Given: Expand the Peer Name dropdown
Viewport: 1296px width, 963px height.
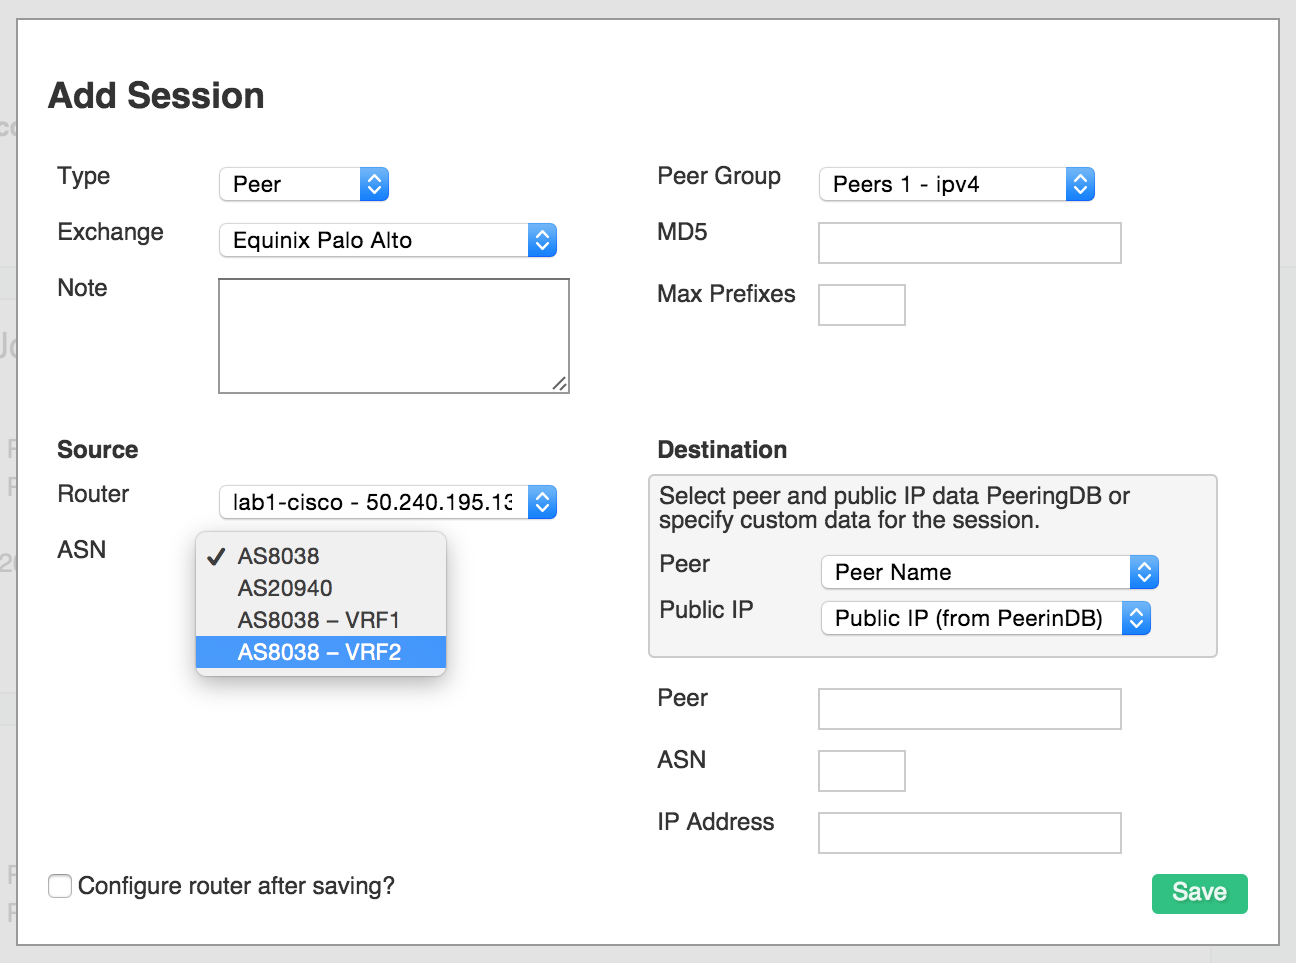Looking at the screenshot, I should point(988,572).
